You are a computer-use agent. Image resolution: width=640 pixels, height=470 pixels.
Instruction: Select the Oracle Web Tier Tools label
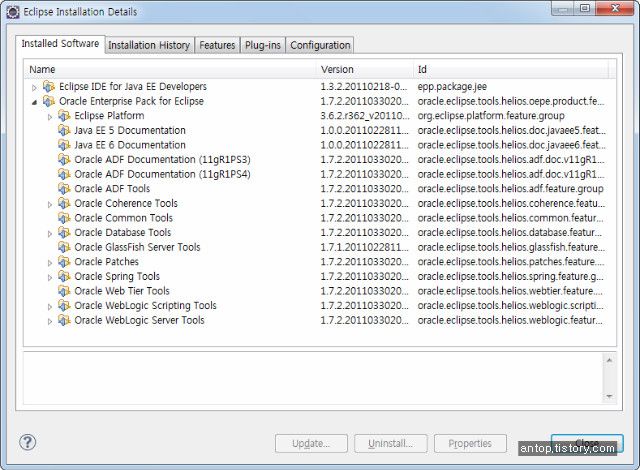point(122,291)
